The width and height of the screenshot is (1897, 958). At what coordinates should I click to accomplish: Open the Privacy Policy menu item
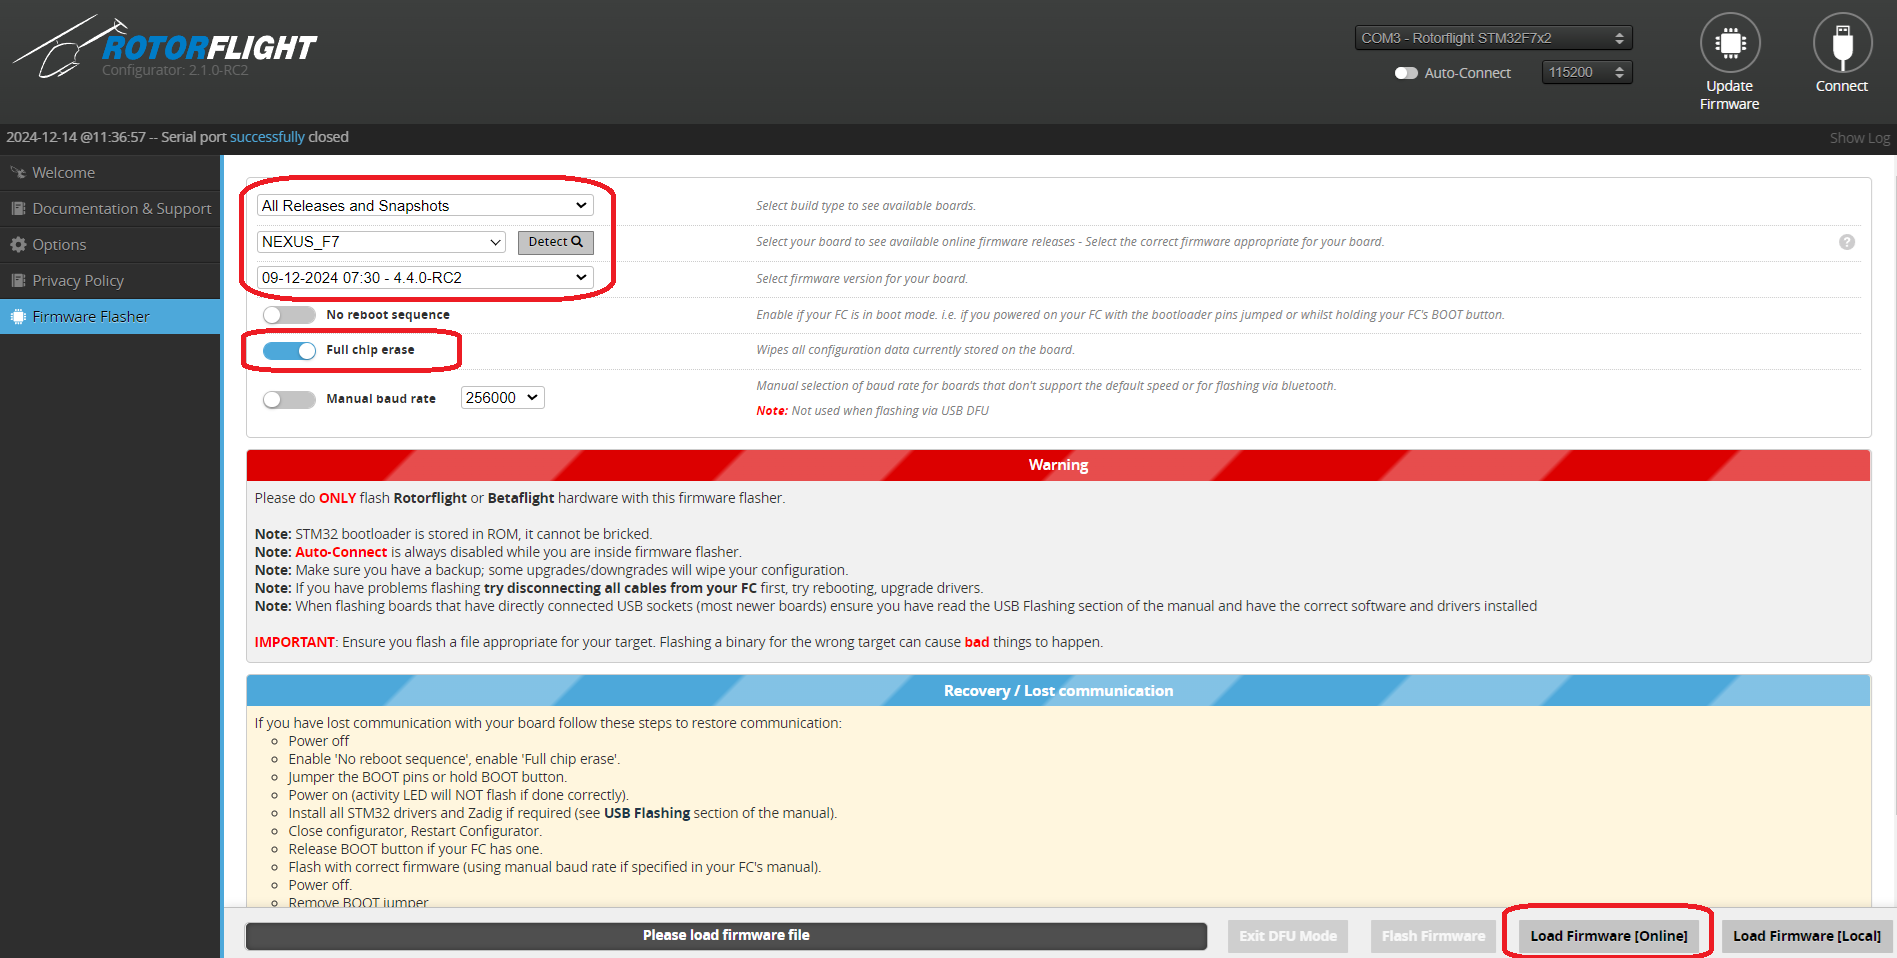pos(78,281)
